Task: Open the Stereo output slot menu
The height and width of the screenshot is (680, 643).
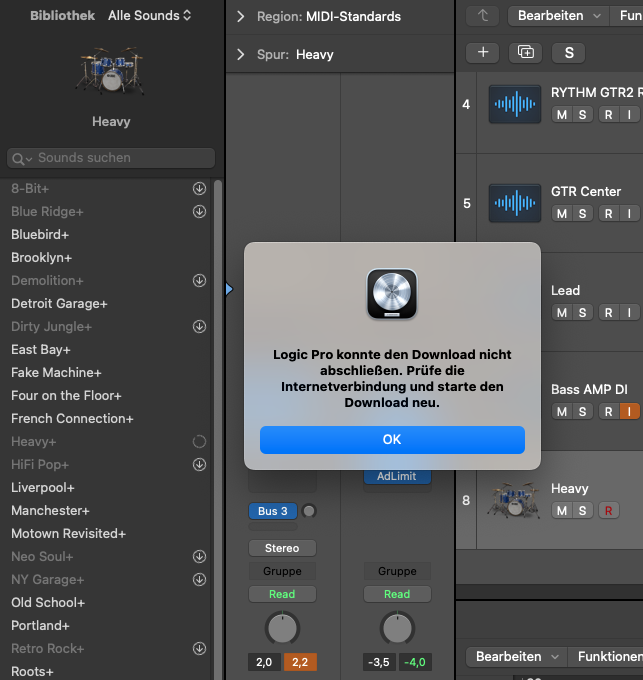Action: (x=282, y=548)
